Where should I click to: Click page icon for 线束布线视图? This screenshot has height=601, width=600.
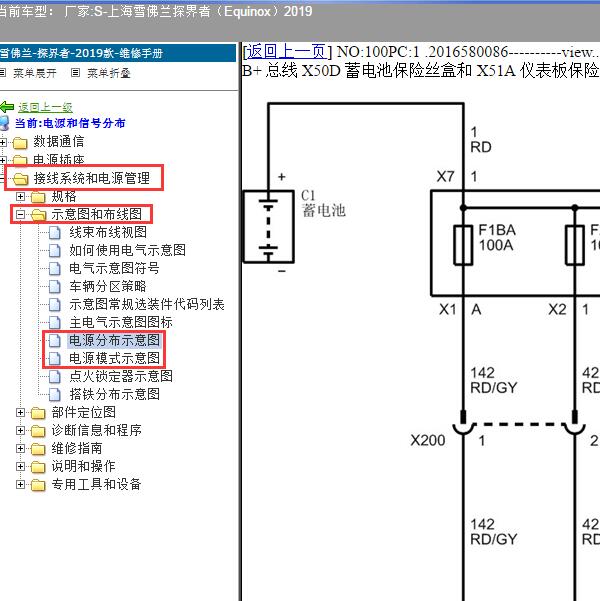tap(55, 233)
